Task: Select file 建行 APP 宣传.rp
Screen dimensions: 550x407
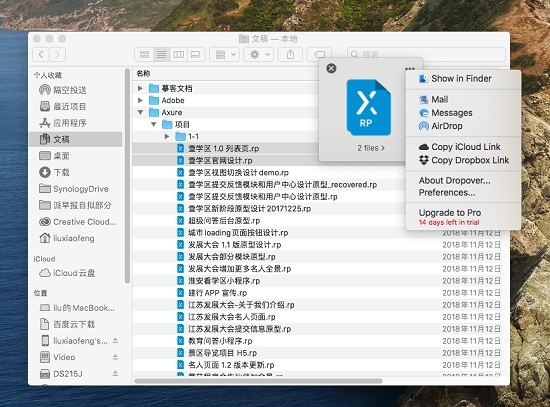Action: coord(217,293)
